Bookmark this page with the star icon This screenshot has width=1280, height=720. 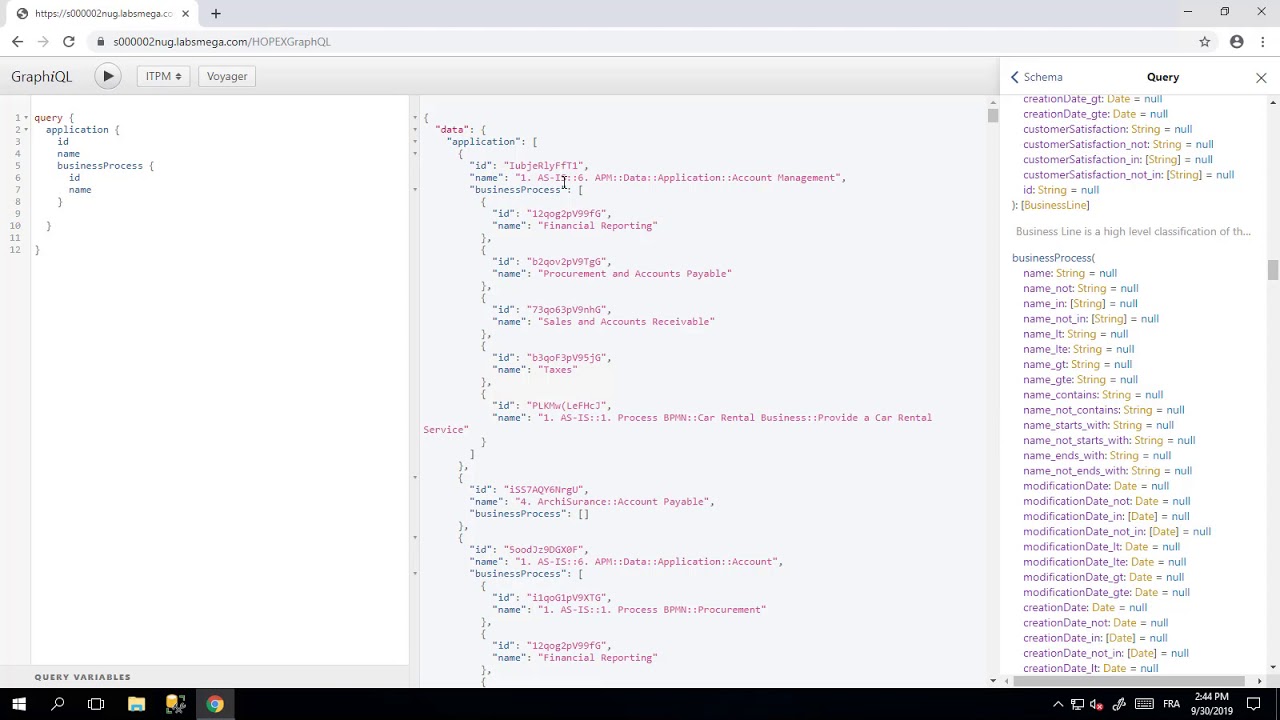pyautogui.click(x=1205, y=42)
